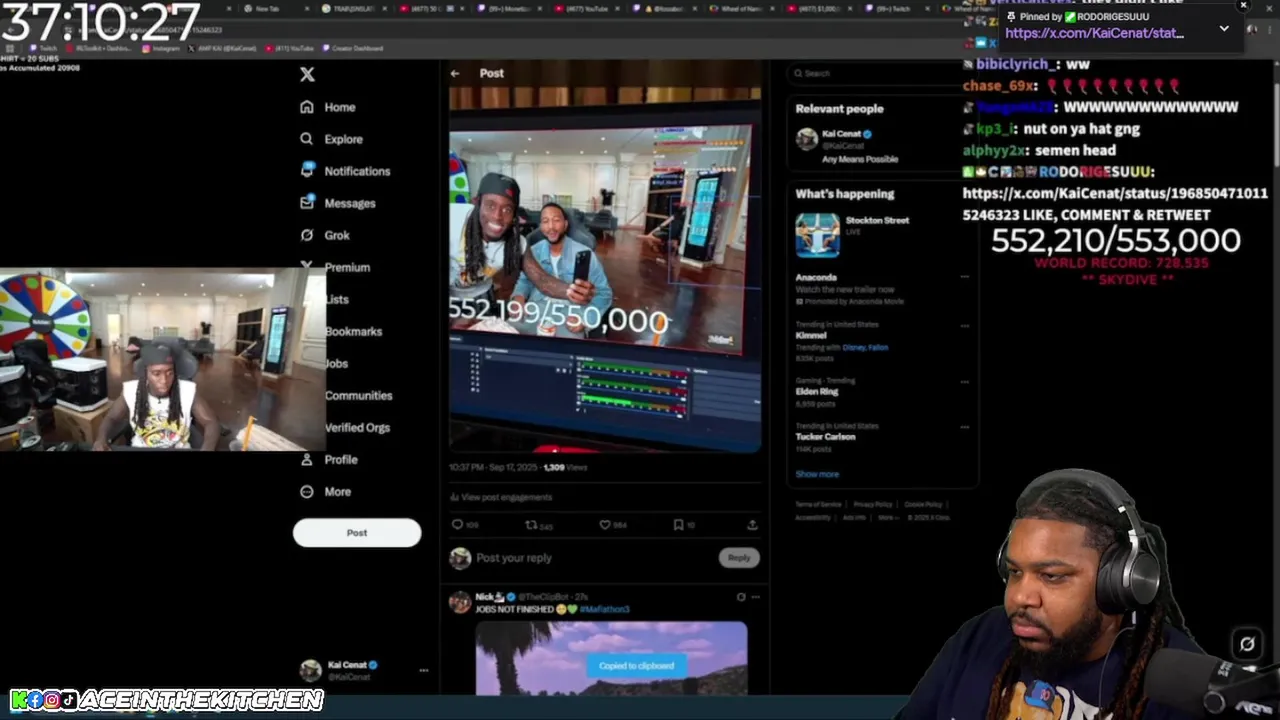Click the Profile person icon
This screenshot has height=720, width=1280.
307,459
